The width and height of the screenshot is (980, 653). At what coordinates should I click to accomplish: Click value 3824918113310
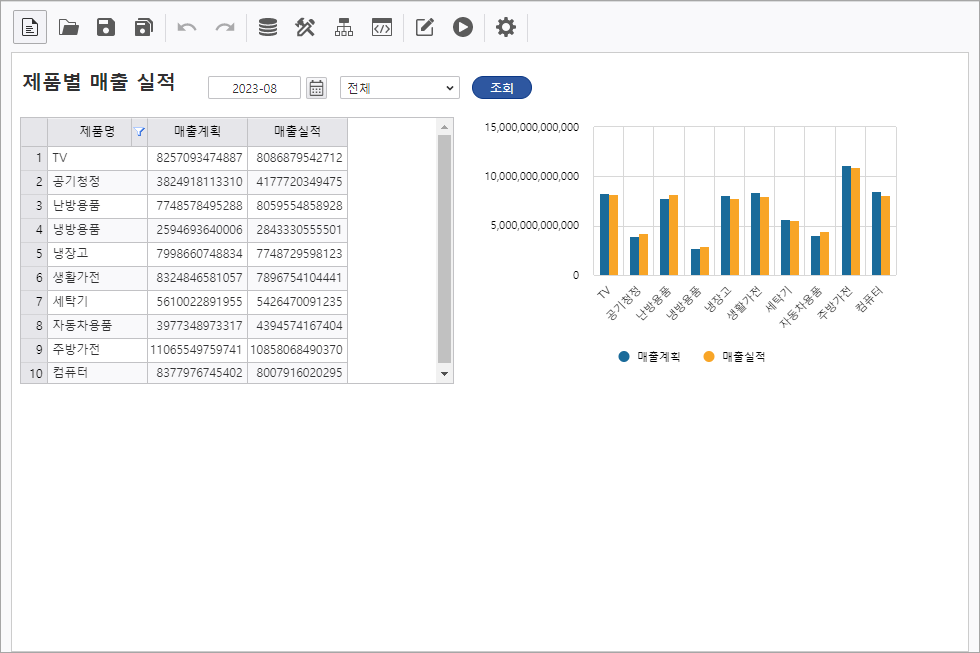pos(199,182)
